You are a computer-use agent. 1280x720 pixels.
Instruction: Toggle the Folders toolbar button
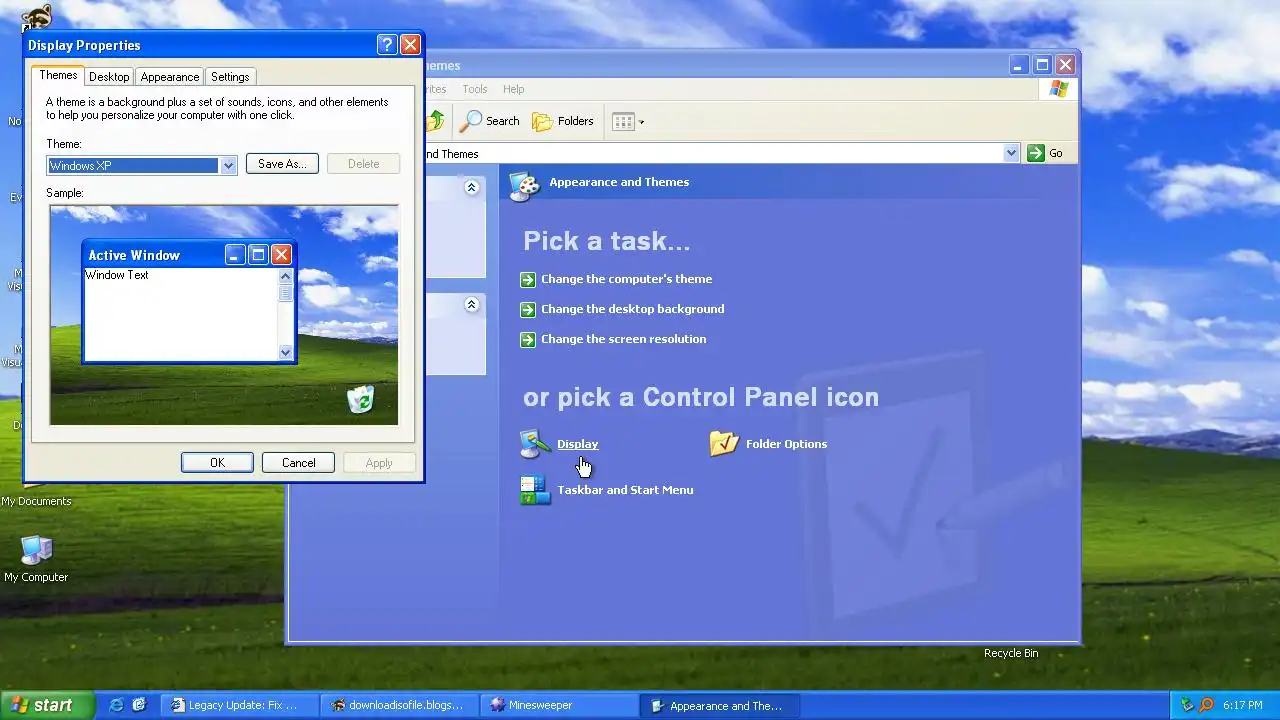[563, 121]
